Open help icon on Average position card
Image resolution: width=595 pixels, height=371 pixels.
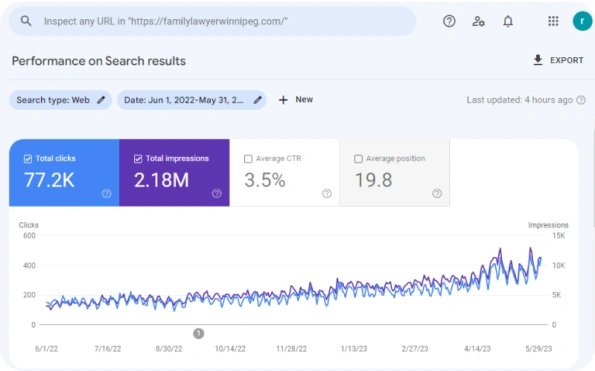click(x=437, y=193)
